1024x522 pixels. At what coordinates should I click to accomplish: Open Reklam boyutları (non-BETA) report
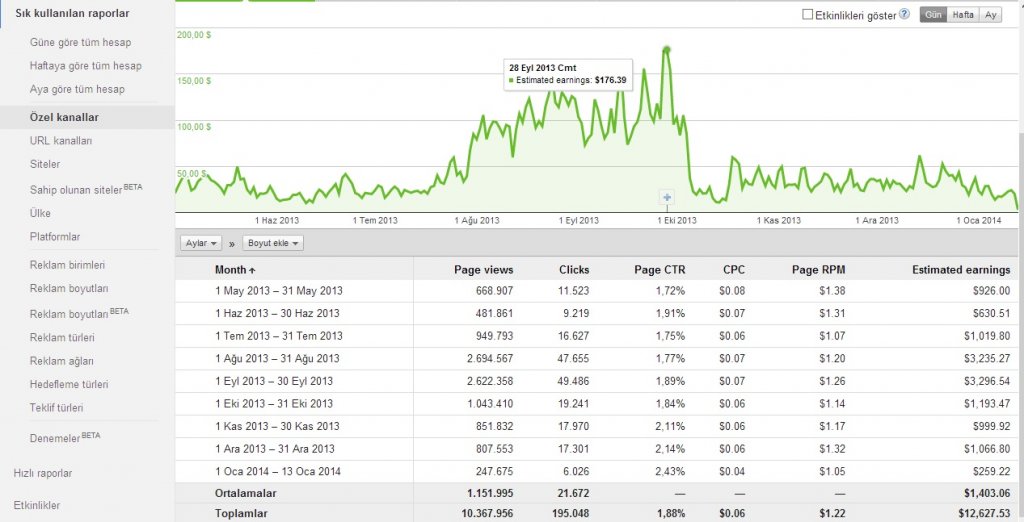pos(69,288)
